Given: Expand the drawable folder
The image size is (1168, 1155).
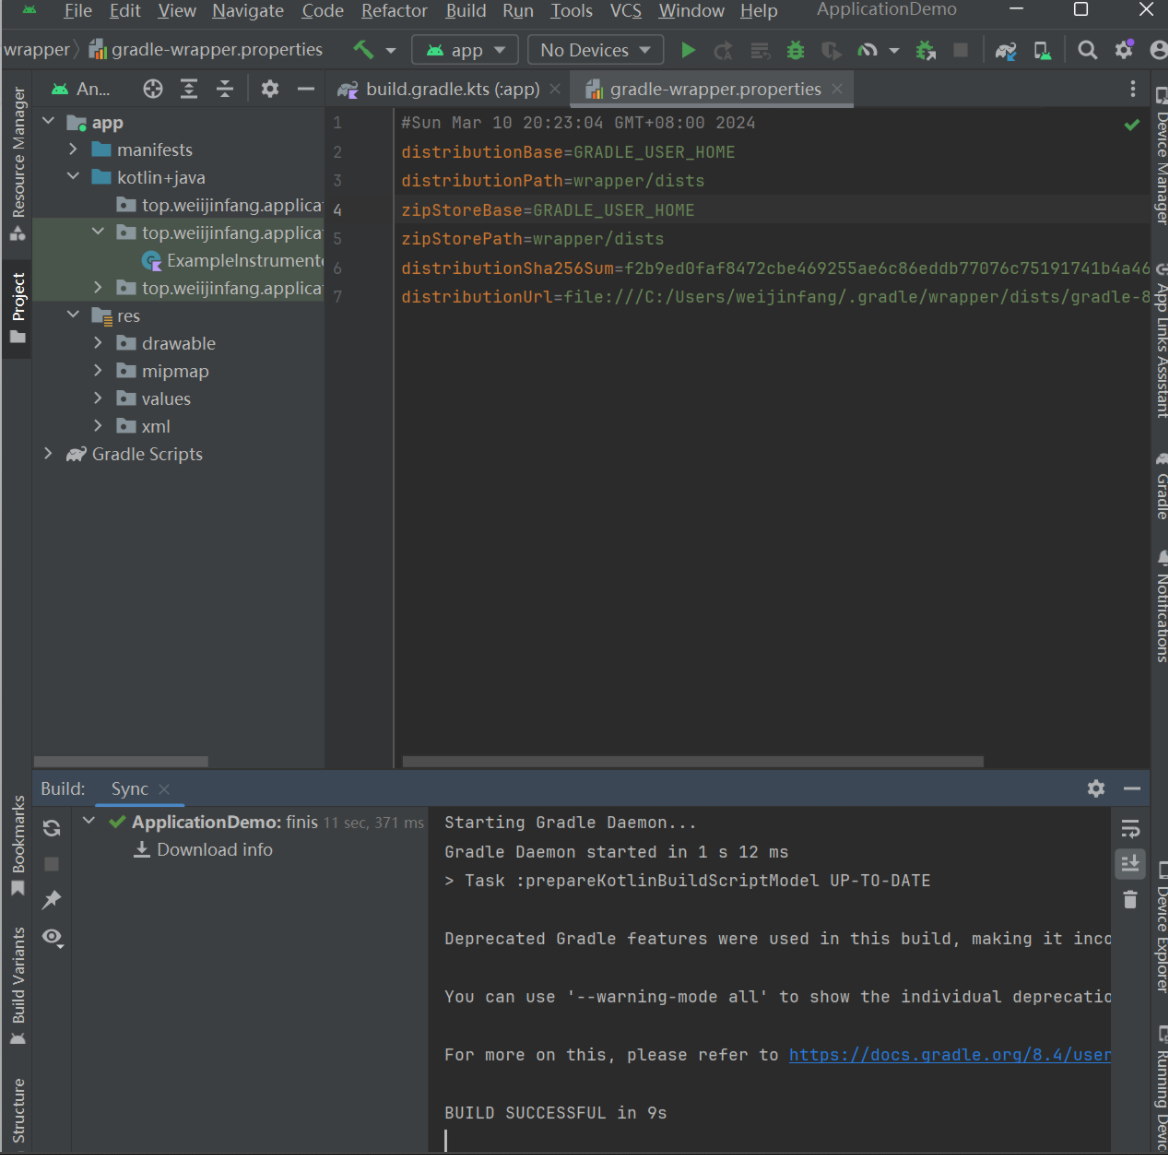Looking at the screenshot, I should tap(98, 343).
